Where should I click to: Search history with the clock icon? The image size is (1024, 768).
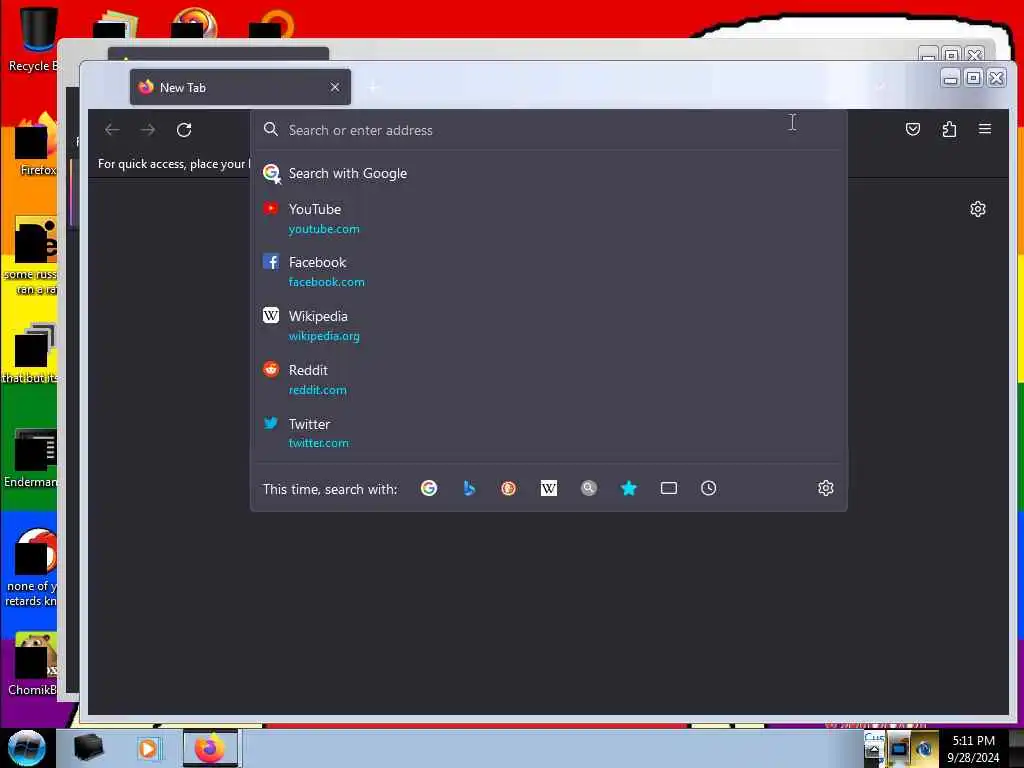tap(709, 488)
